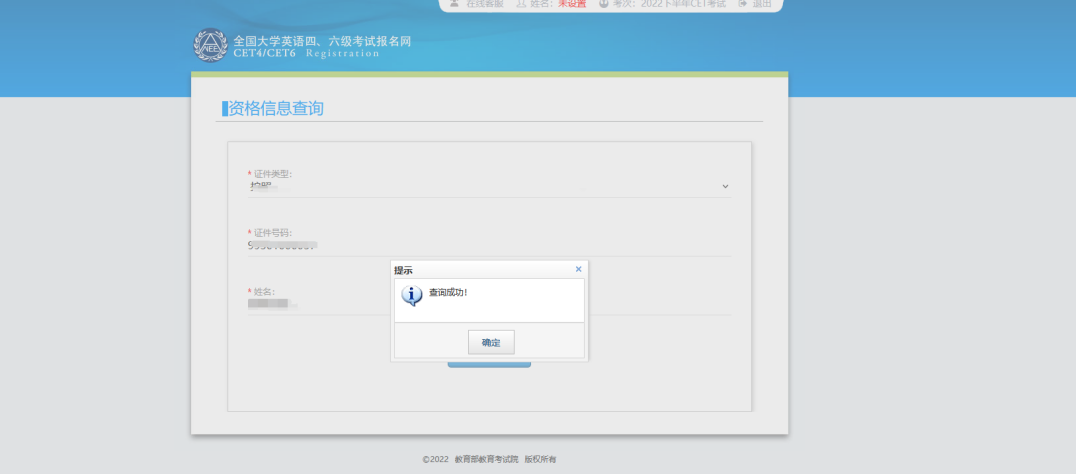Open the 证件类型 selection field
Viewport: 1077px width, 475px height.
pos(480,186)
